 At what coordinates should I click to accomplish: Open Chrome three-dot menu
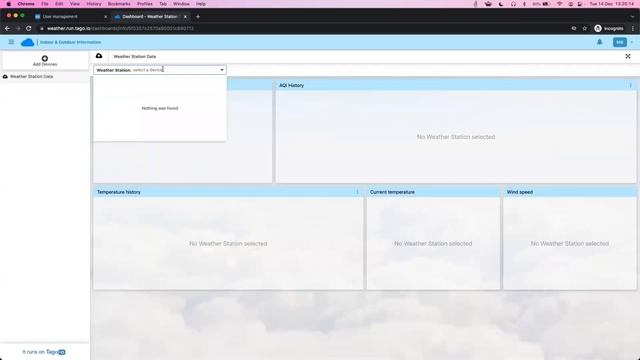coord(633,28)
